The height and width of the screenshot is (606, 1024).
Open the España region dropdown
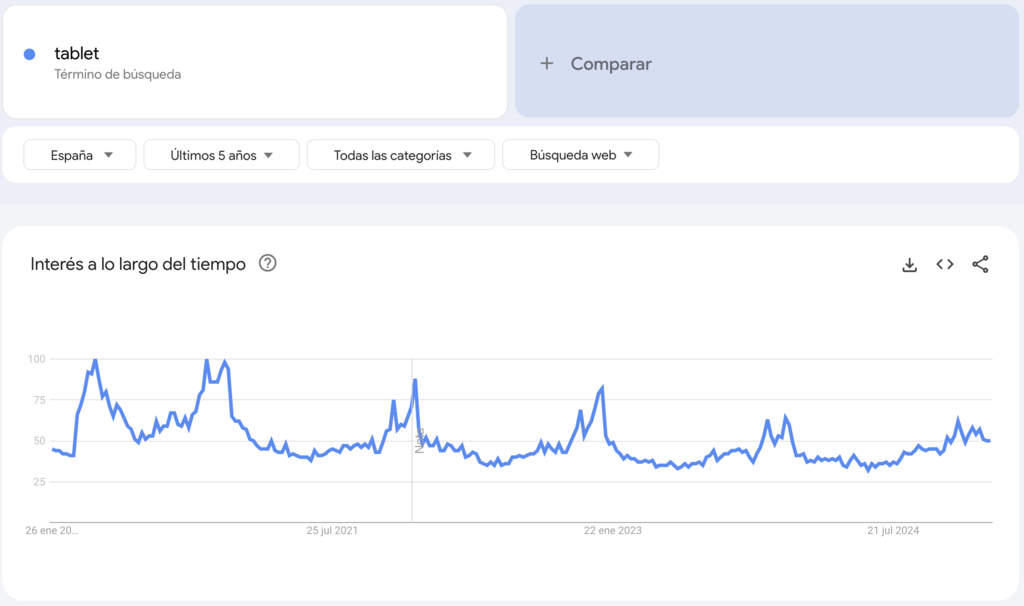coord(79,154)
